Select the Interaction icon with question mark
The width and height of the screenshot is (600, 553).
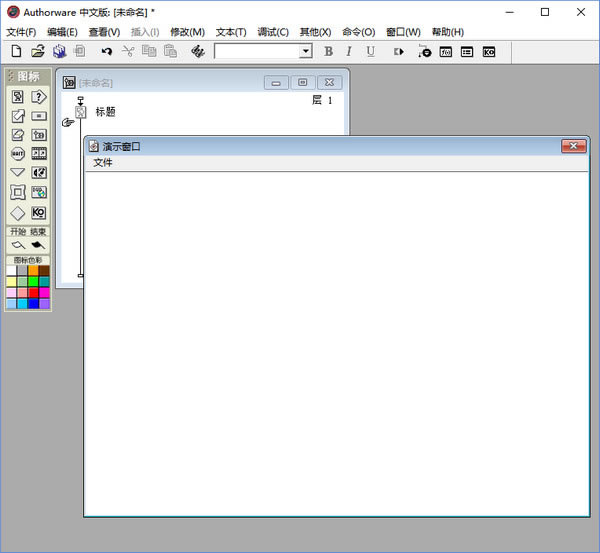click(39, 97)
